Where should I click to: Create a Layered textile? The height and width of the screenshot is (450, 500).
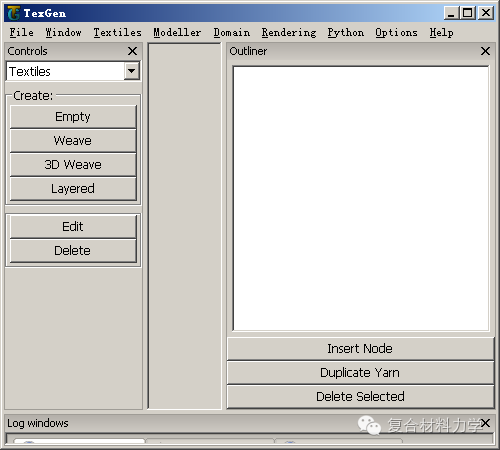[73, 189]
